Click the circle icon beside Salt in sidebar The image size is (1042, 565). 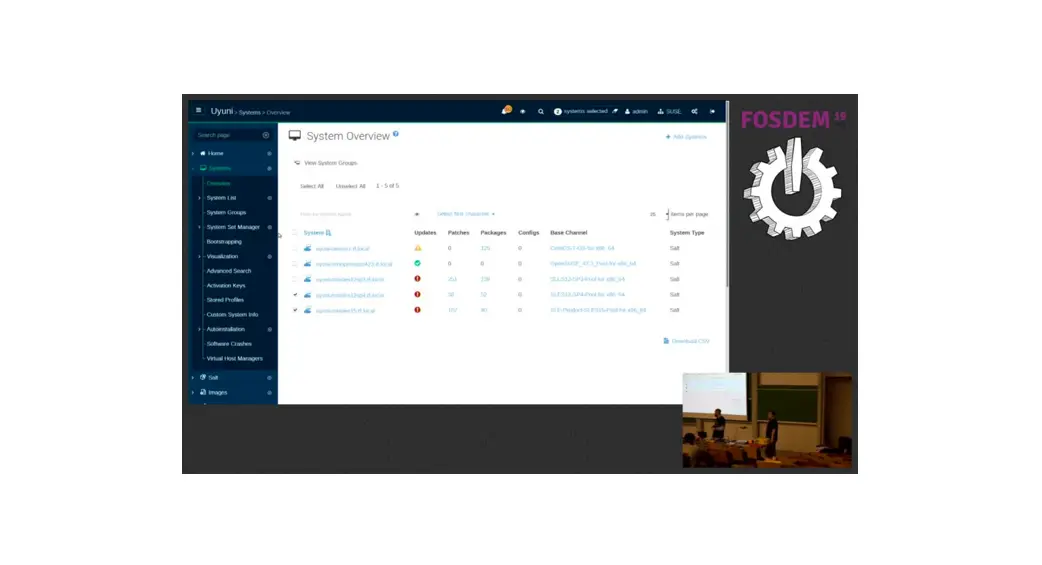tap(269, 378)
